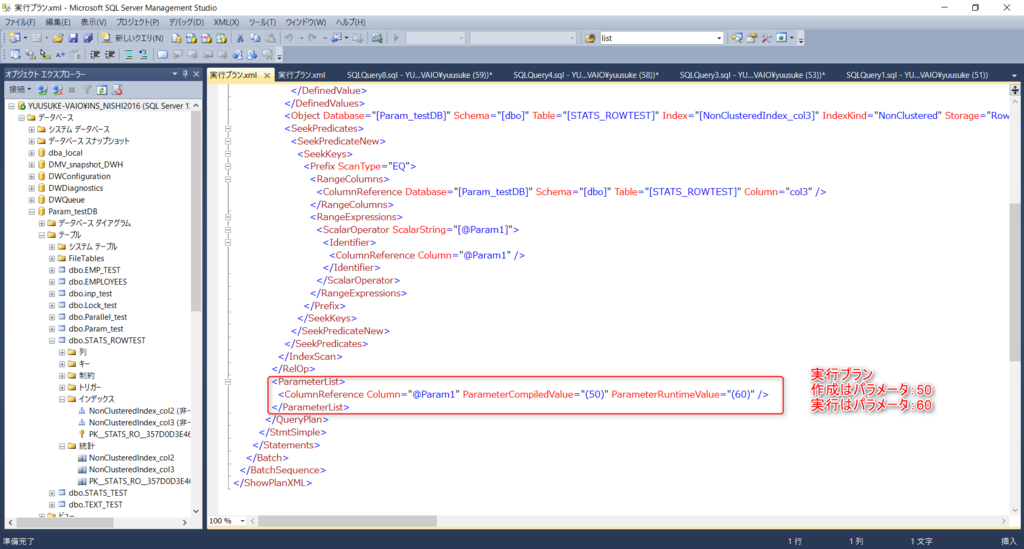Open the tab list overflow dropdown arrow
1024x549 pixels.
click(x=1014, y=75)
